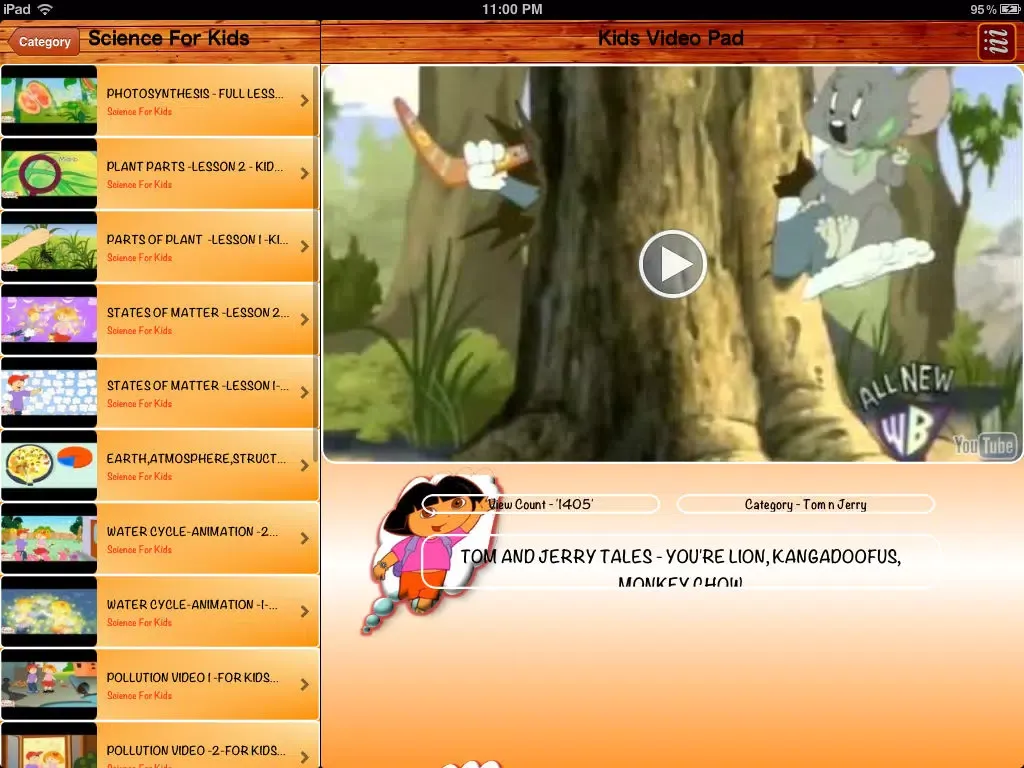Click chevron on Pollution Video -2 row

coord(305,757)
